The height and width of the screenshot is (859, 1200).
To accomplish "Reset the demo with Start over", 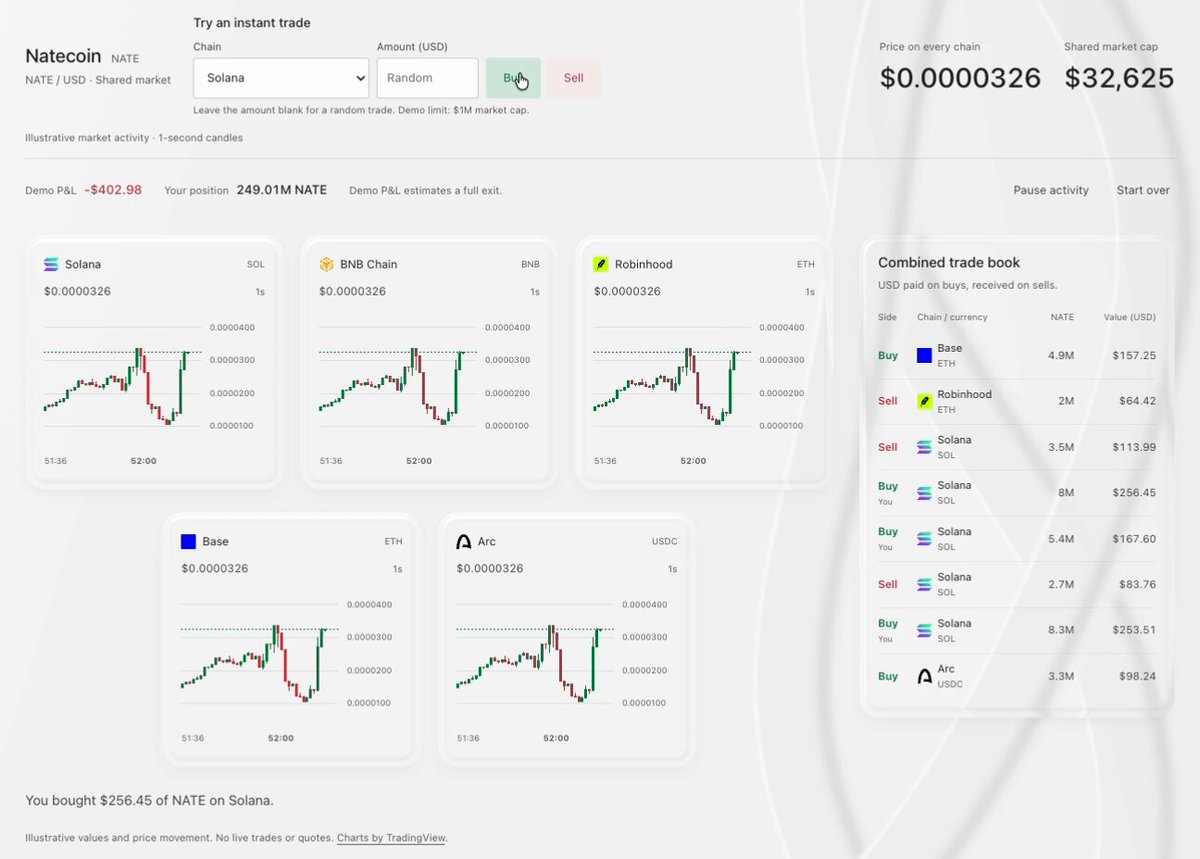I will [x=1143, y=190].
